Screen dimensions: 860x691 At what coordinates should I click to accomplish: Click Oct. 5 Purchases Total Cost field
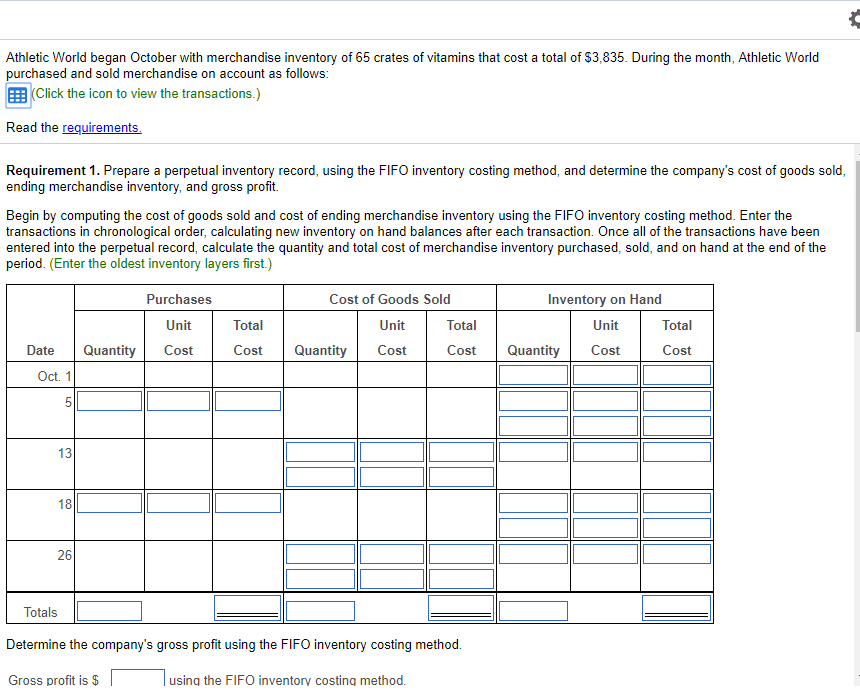coord(247,400)
